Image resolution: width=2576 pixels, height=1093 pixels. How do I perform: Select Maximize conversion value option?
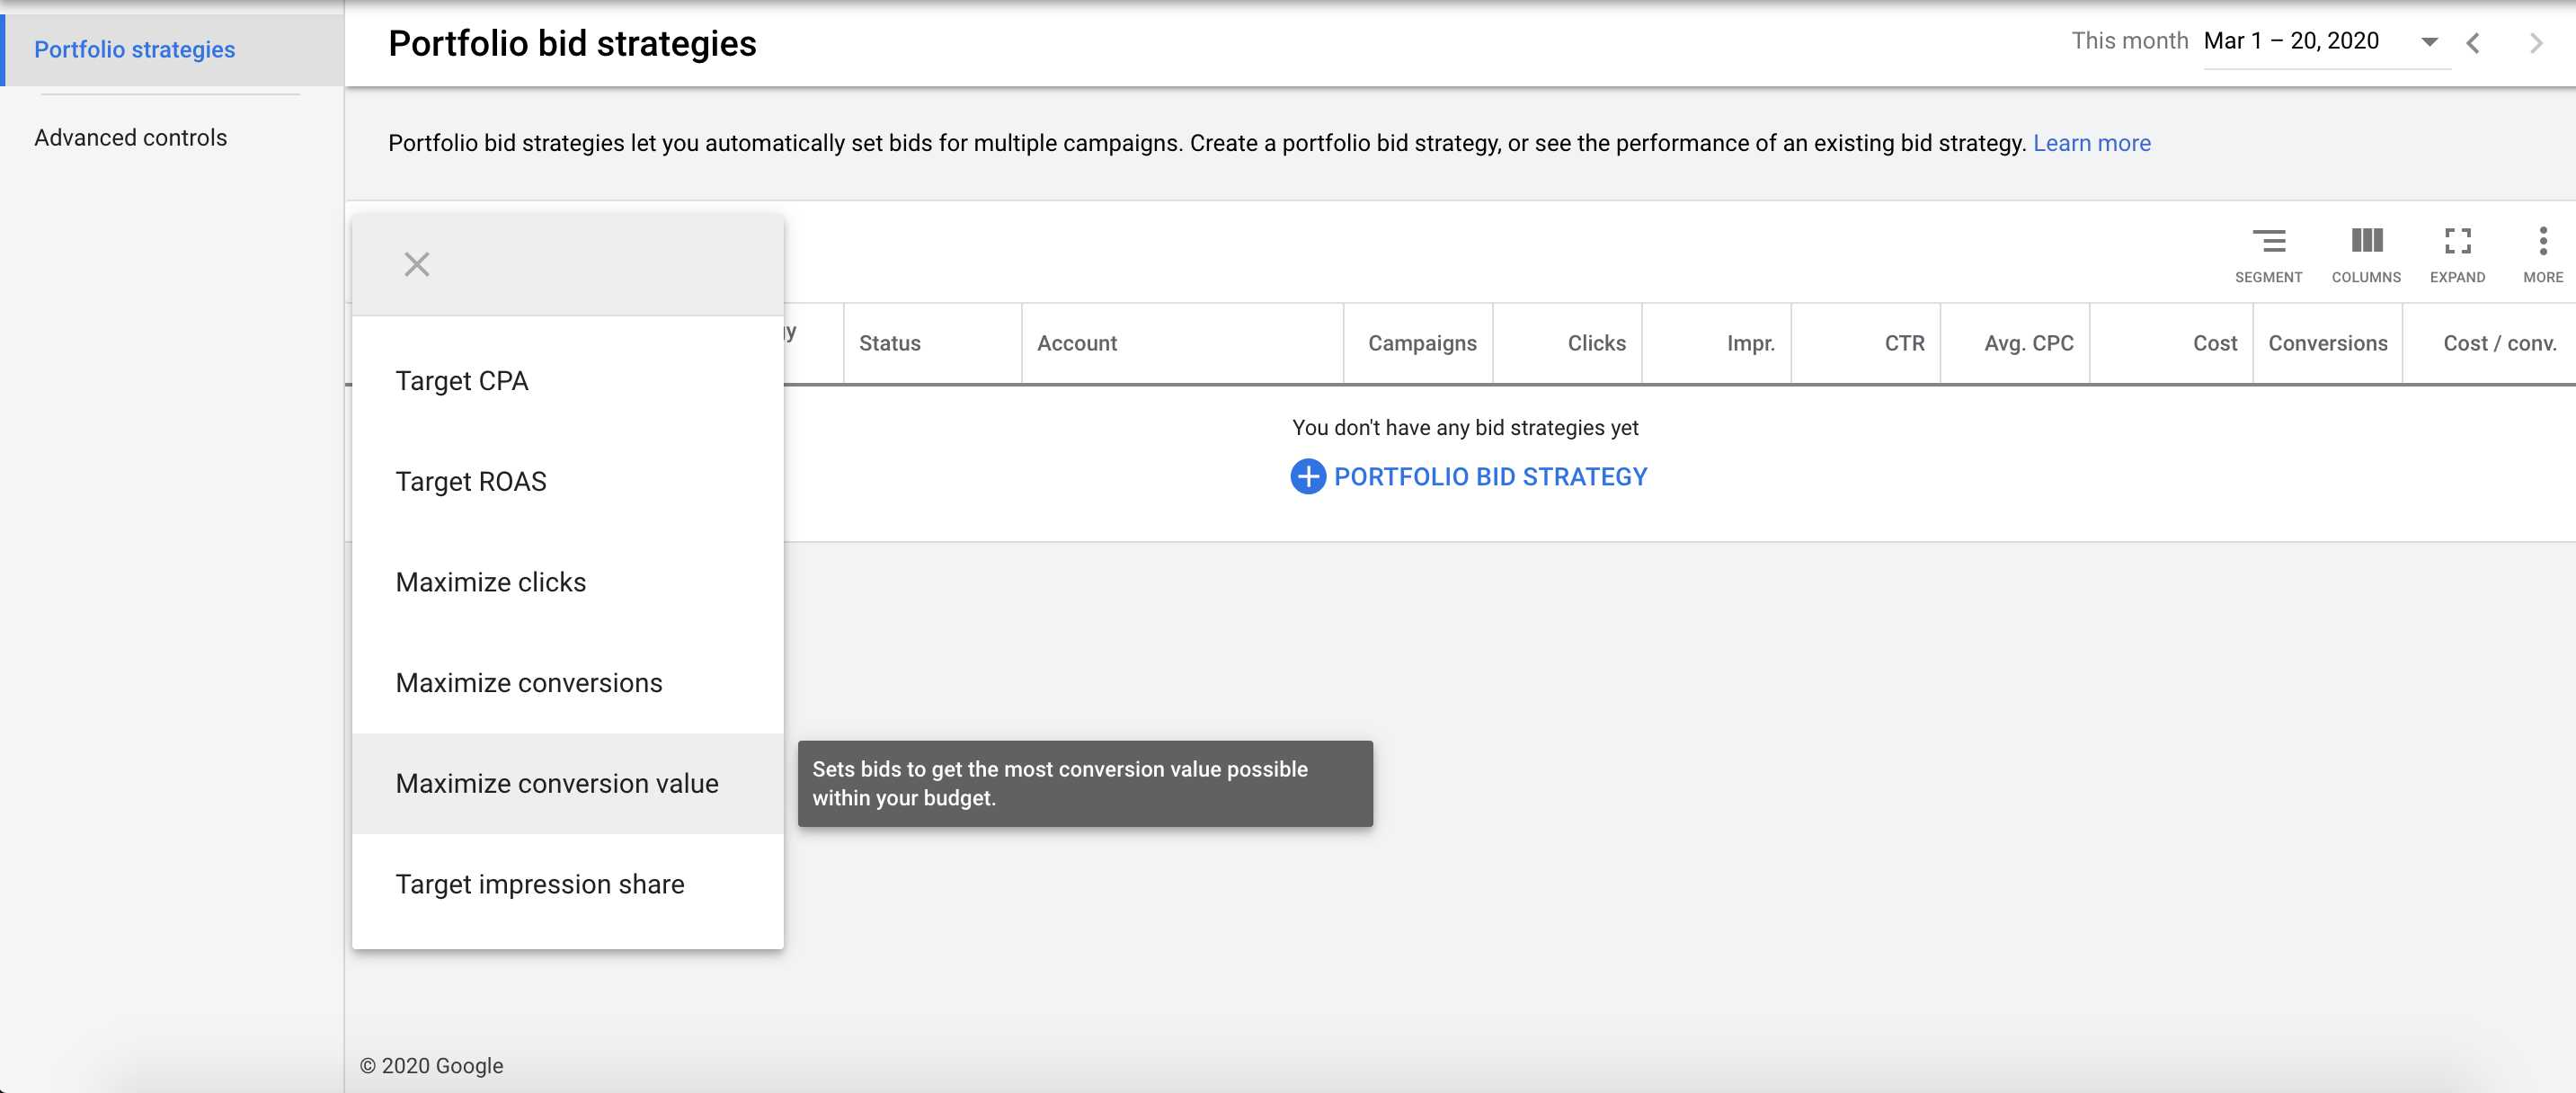(555, 782)
